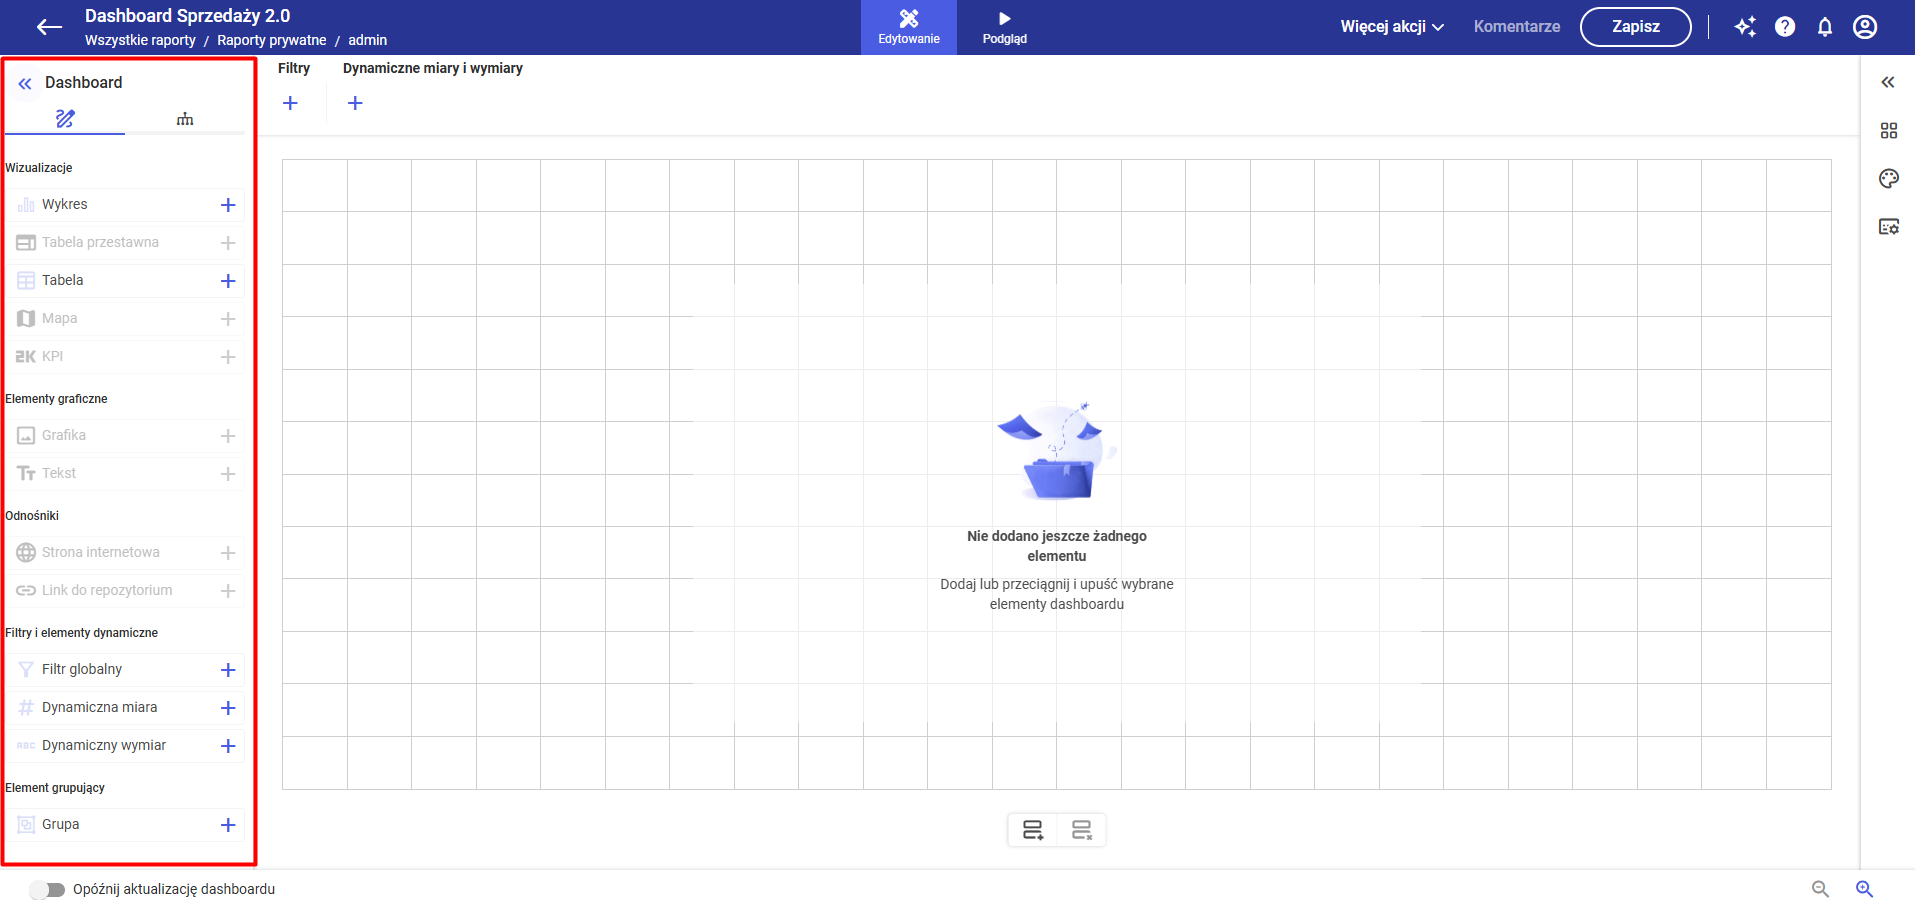The height and width of the screenshot is (910, 1915).
Task: Open the pencil edit tab in Dashboard panel
Action: 65,119
